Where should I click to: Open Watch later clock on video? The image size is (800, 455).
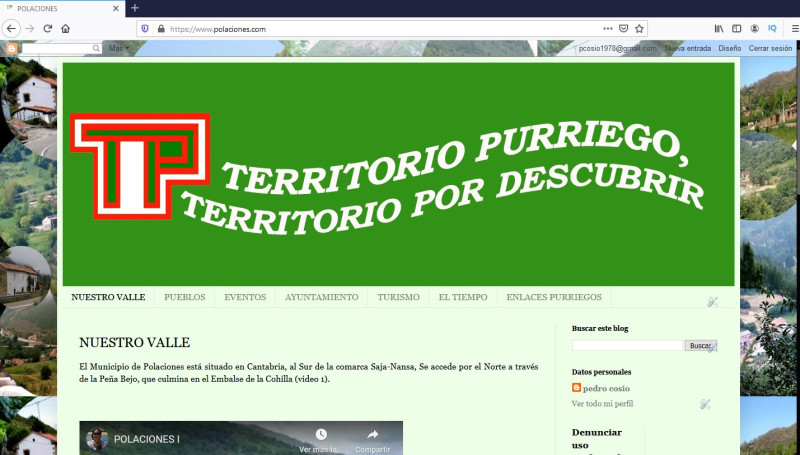[x=321, y=435]
